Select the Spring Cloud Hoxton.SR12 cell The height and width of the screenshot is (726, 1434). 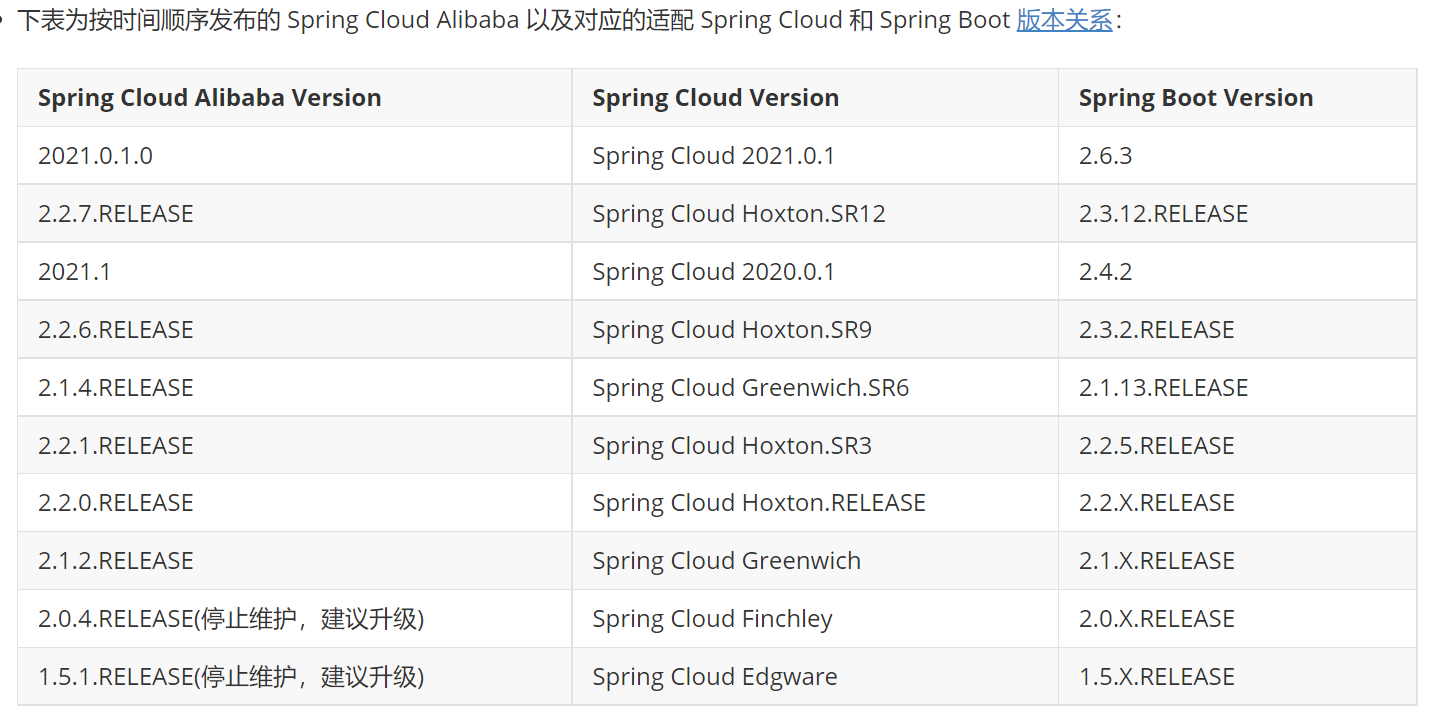815,214
